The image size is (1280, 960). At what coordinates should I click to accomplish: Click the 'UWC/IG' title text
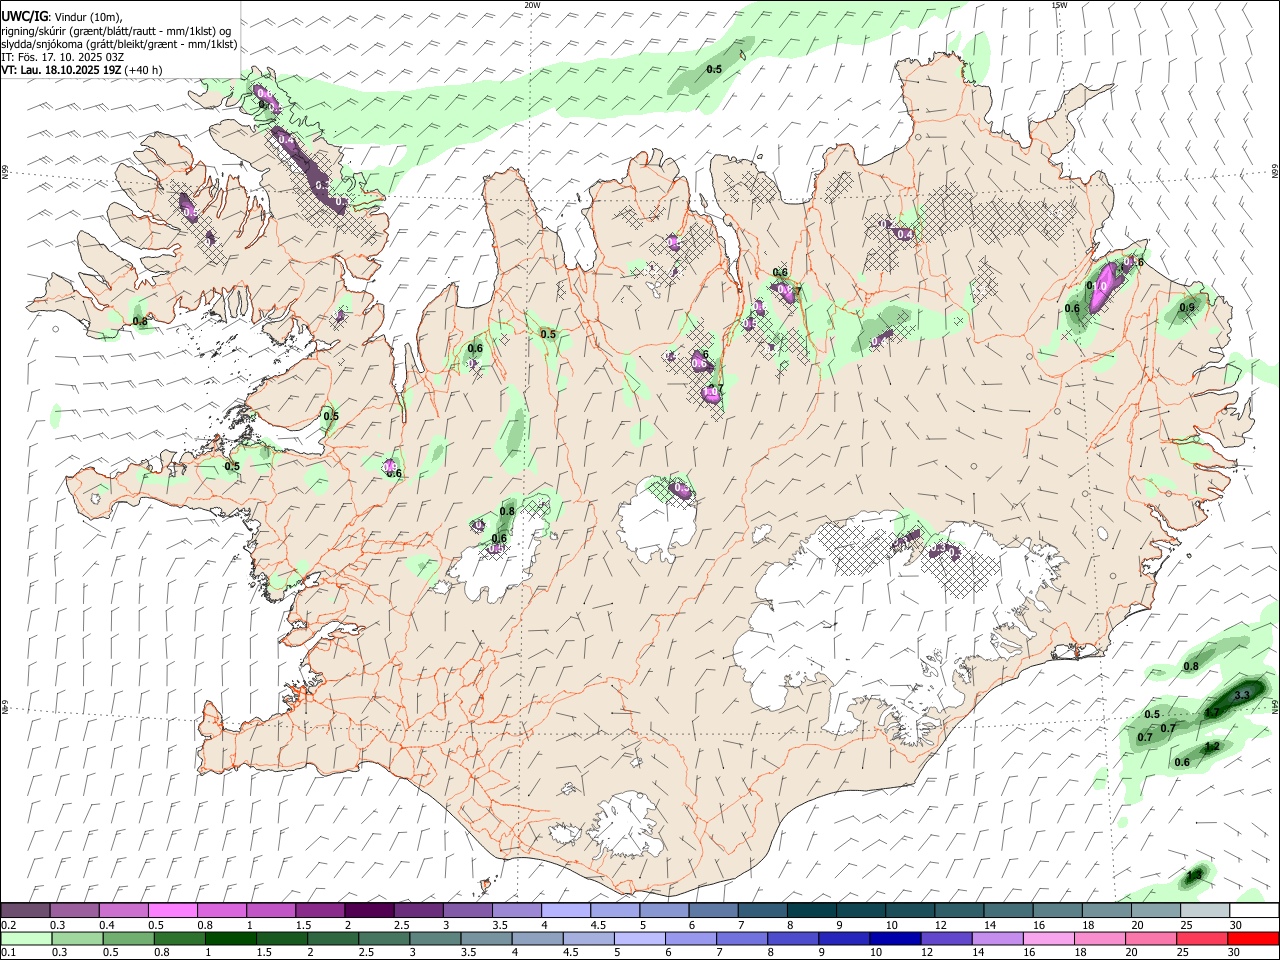tap(24, 16)
